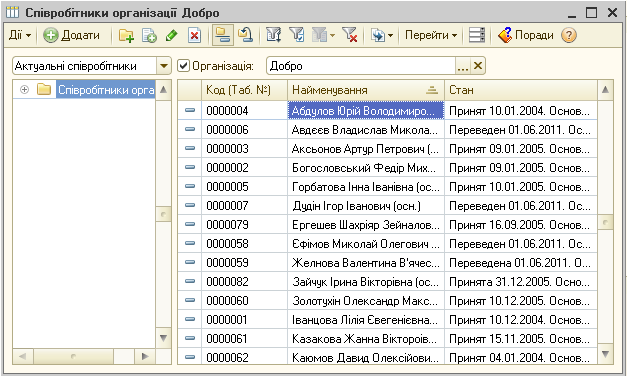The image size is (627, 376).
Task: Open help with the question mark icon
Action: coord(569,35)
